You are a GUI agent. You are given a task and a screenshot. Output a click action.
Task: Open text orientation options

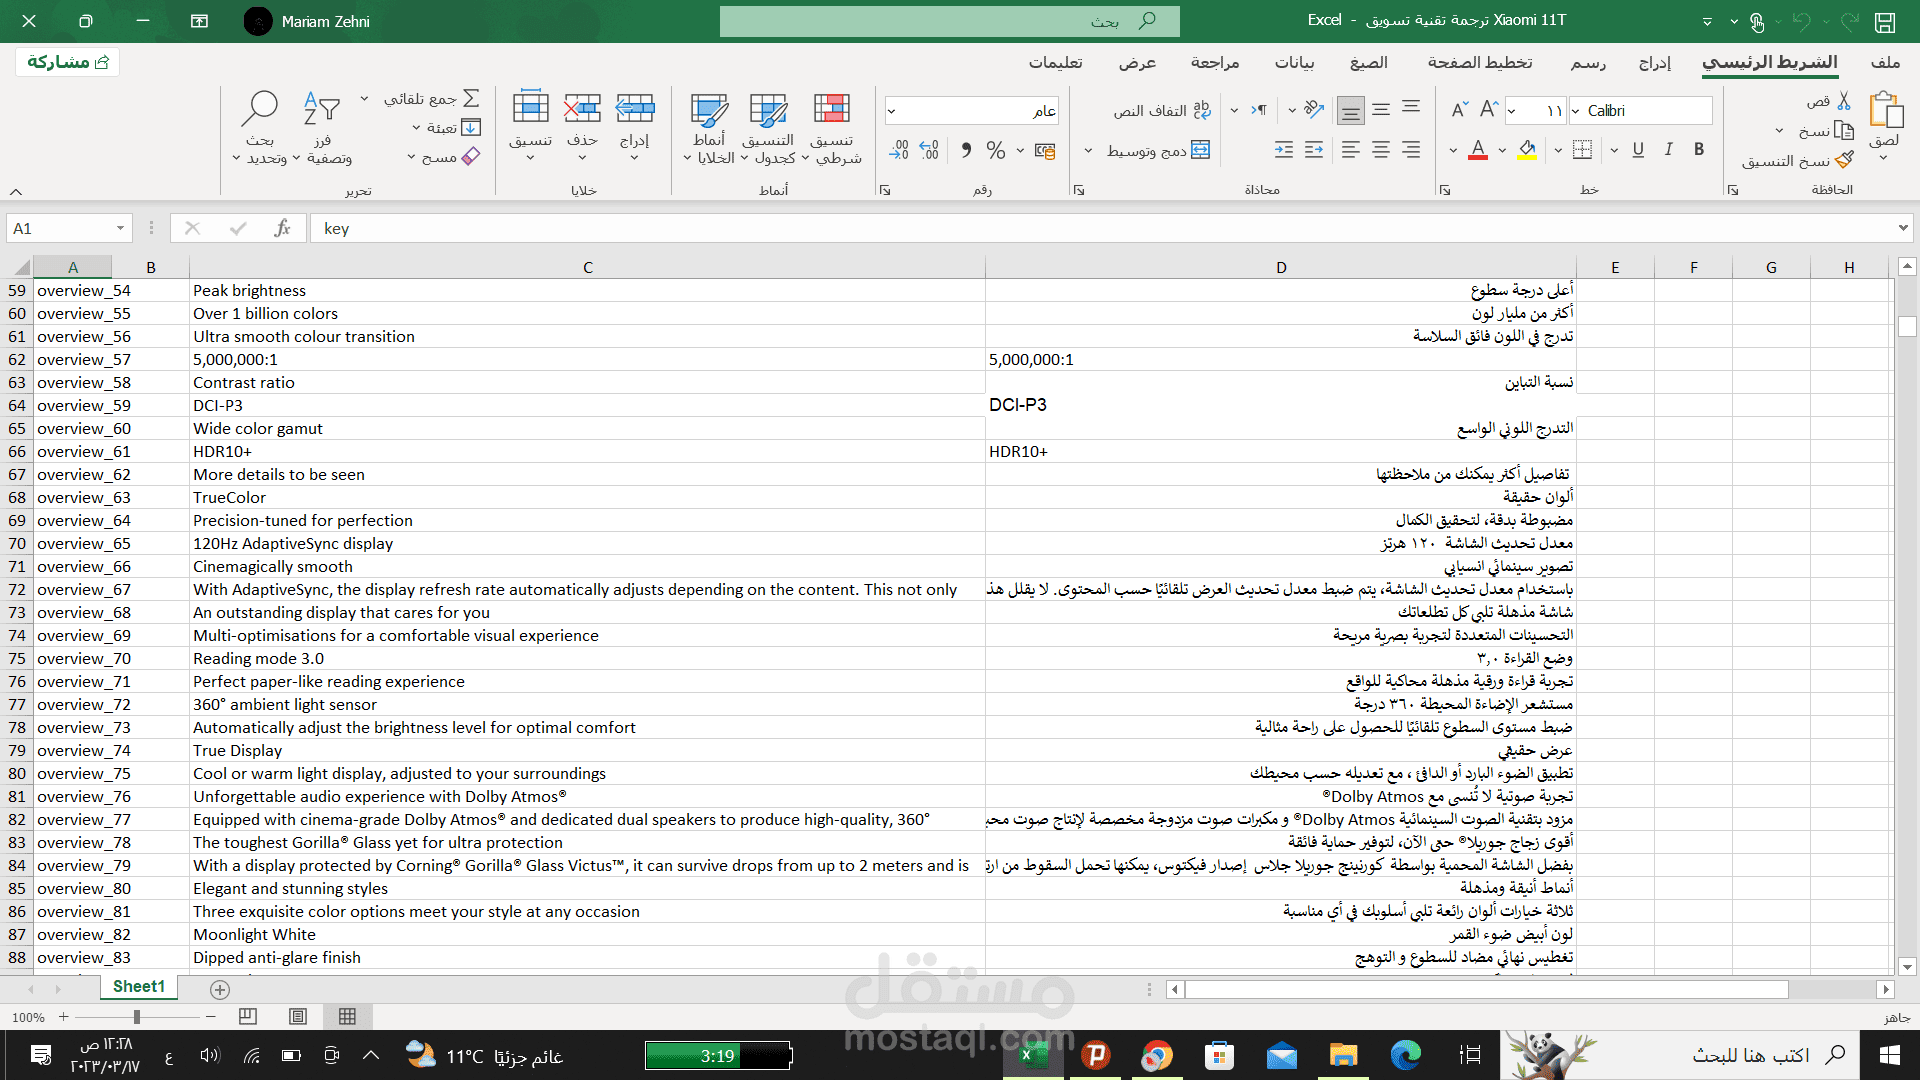click(x=1314, y=110)
